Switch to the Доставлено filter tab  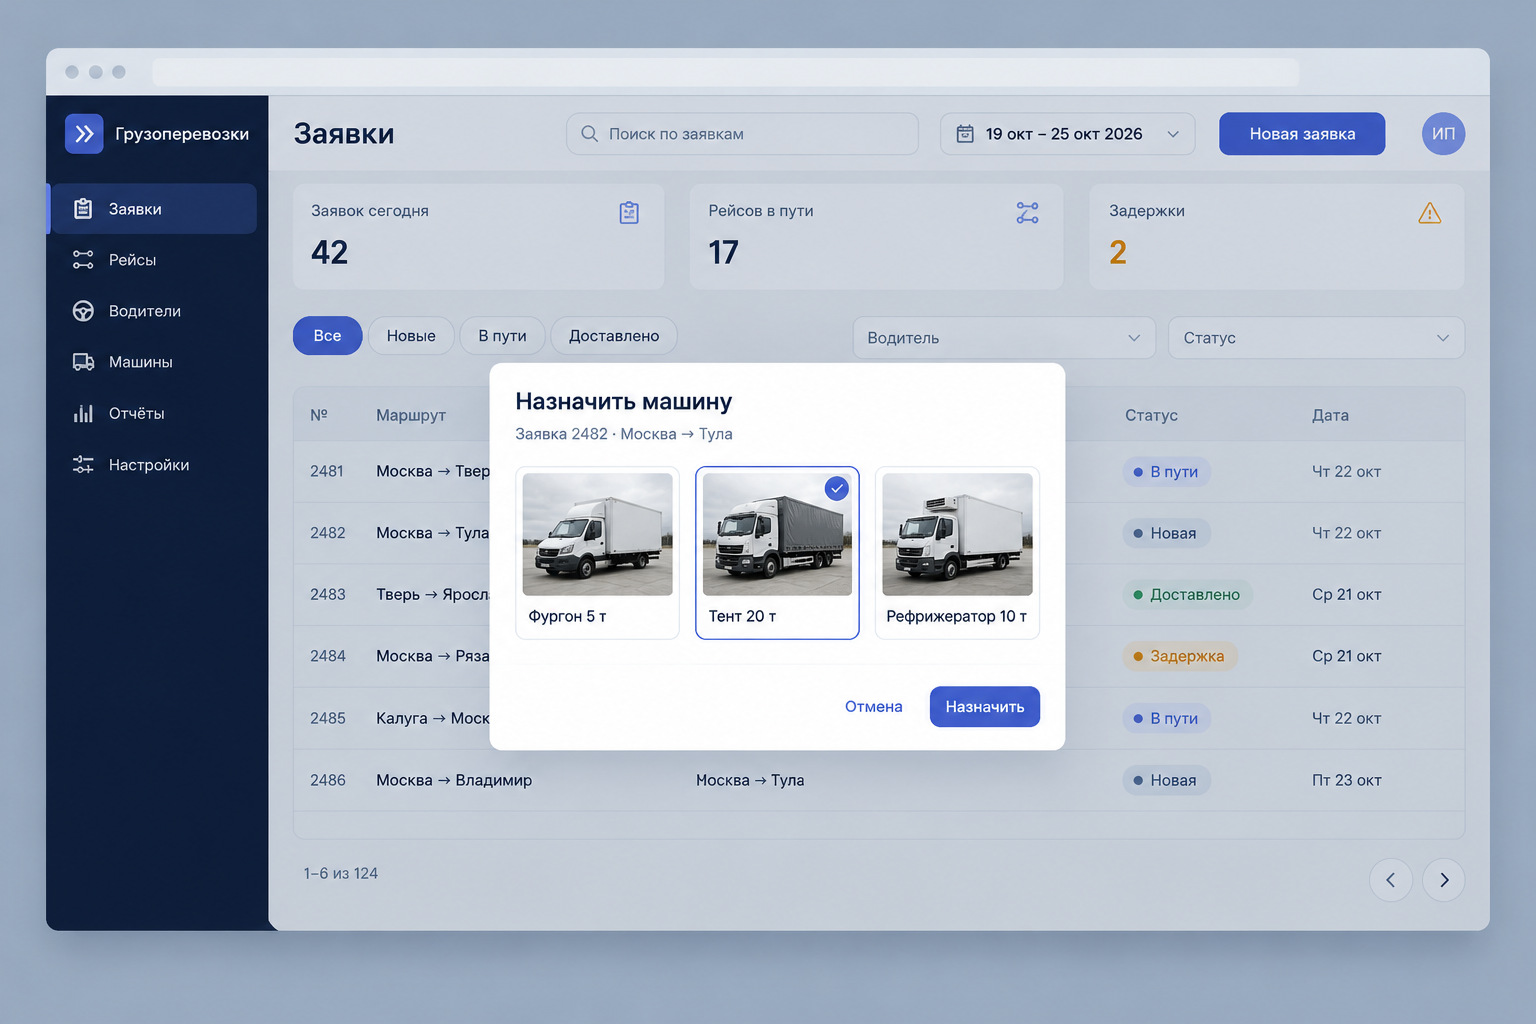[x=614, y=336]
